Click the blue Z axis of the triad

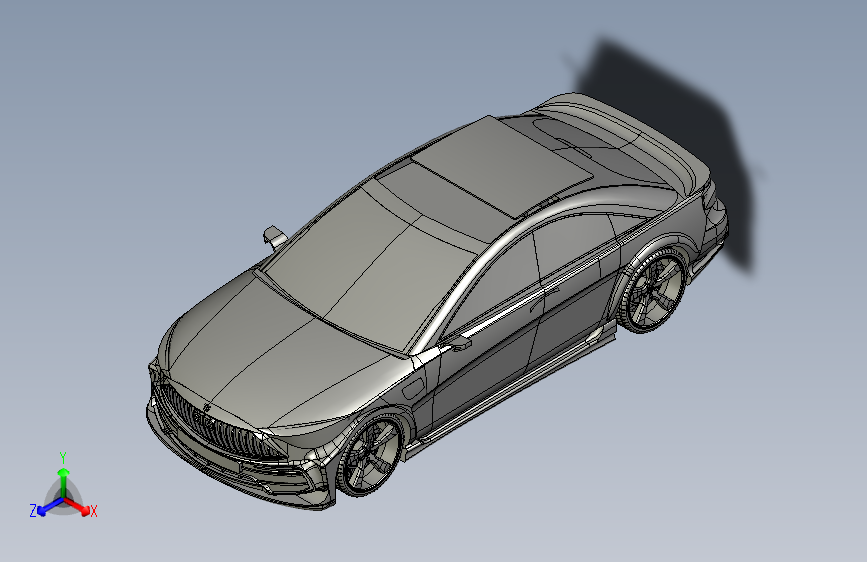(47, 507)
